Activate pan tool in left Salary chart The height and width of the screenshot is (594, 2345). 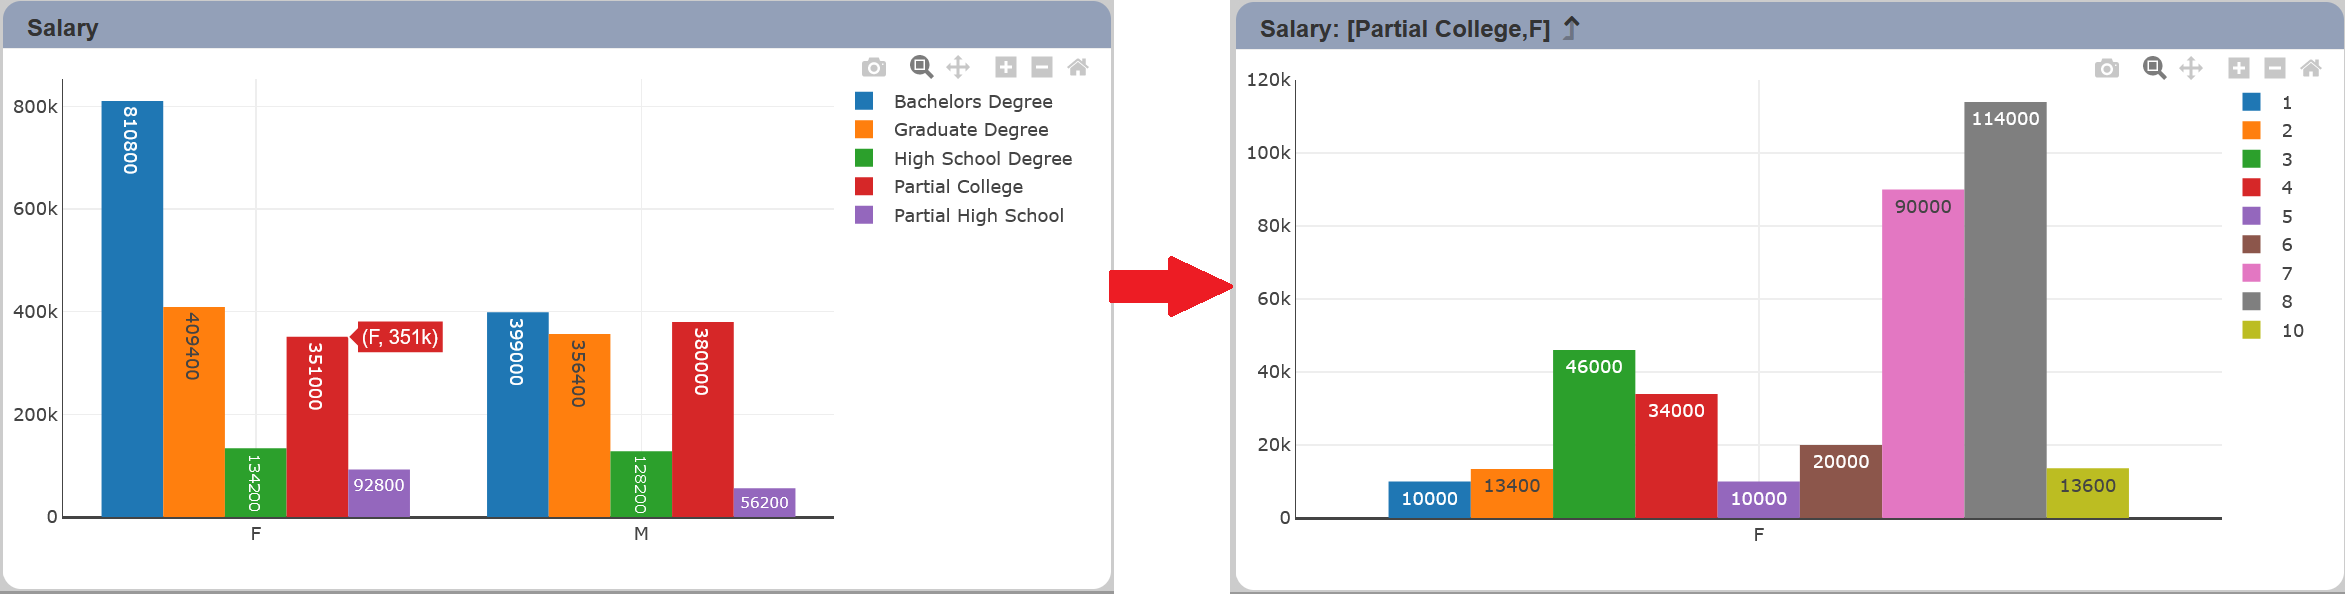(x=958, y=67)
